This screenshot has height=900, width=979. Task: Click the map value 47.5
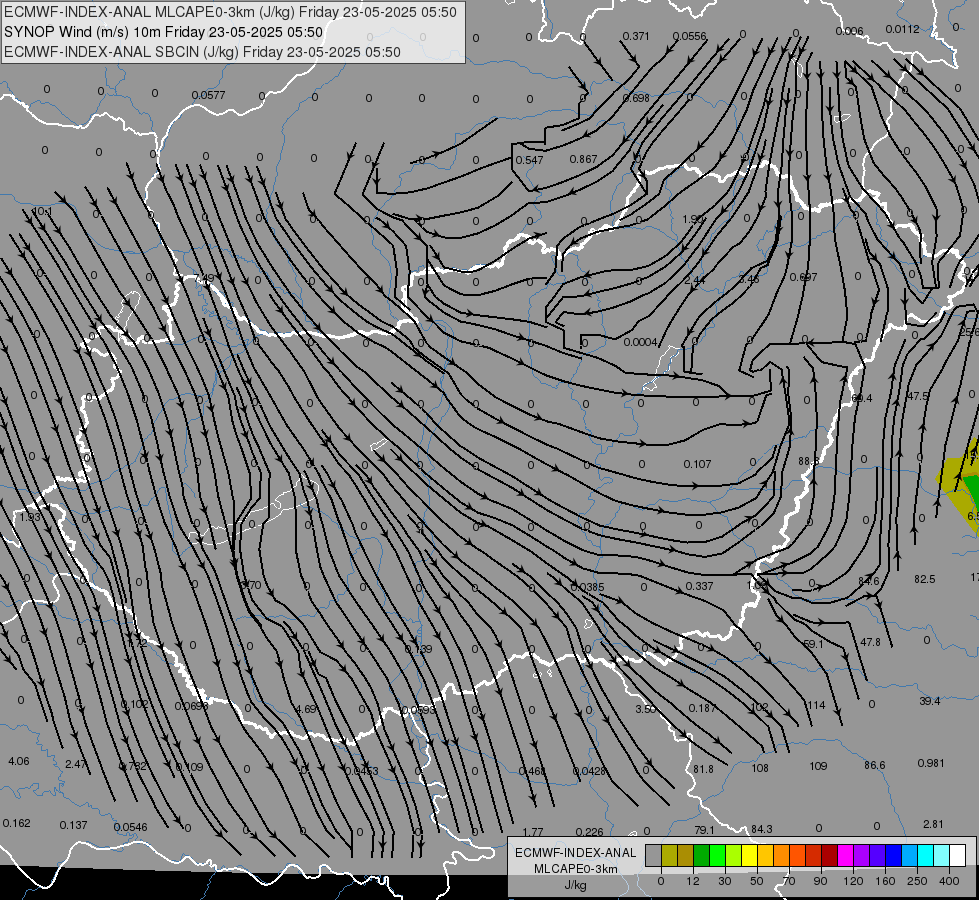tap(918, 397)
